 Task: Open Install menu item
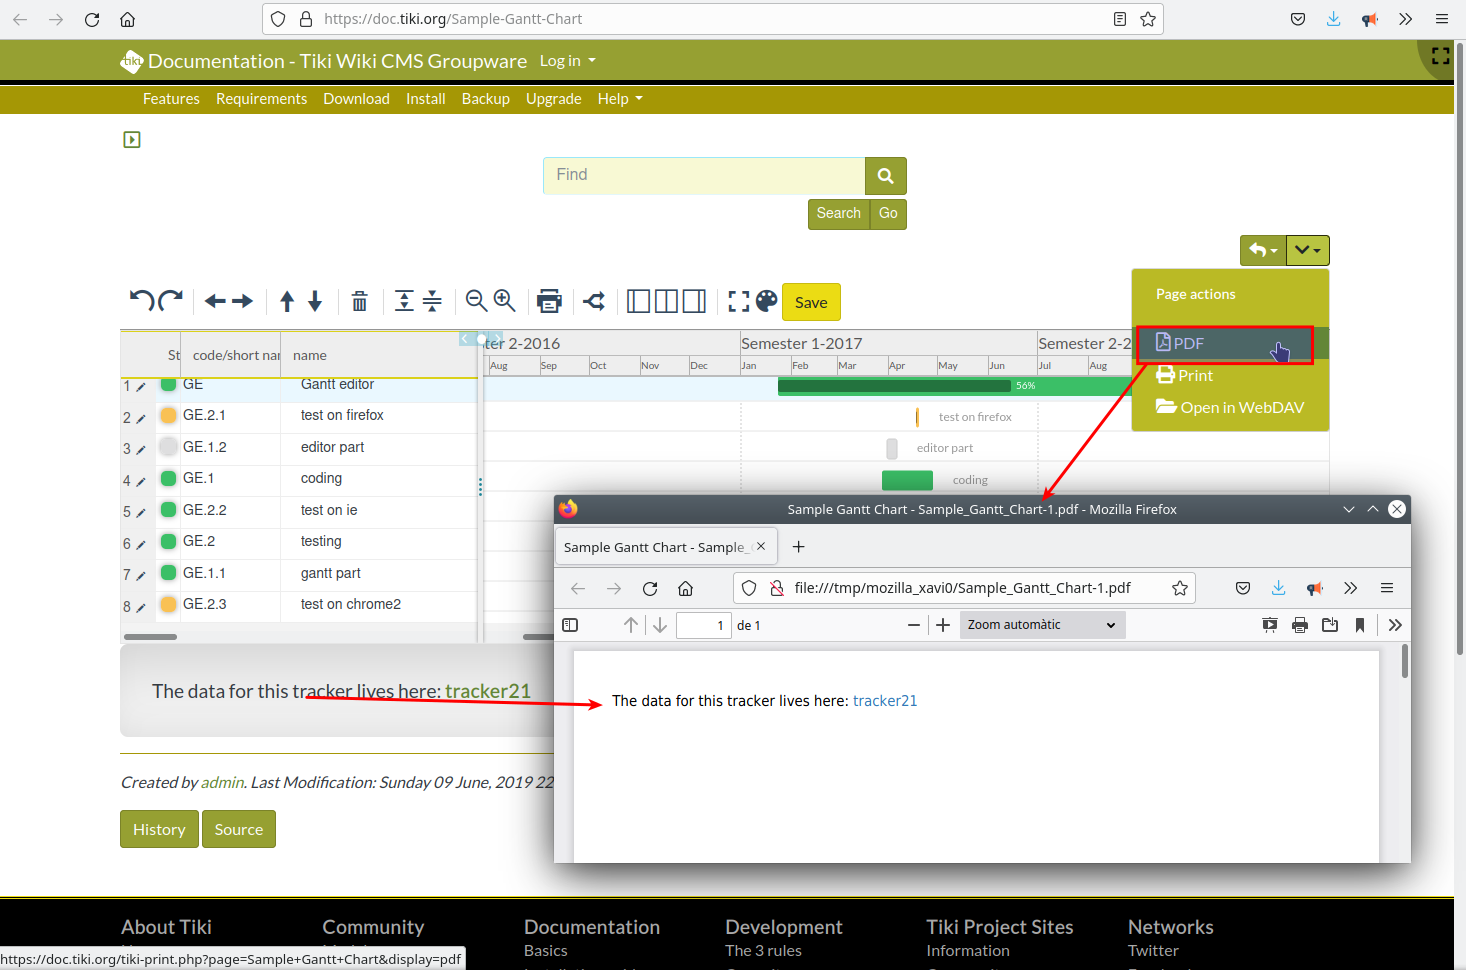pos(425,99)
